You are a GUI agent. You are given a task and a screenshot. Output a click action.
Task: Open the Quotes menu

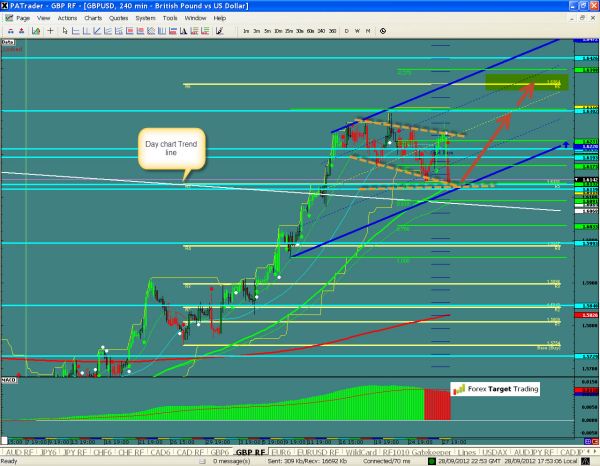click(119, 19)
